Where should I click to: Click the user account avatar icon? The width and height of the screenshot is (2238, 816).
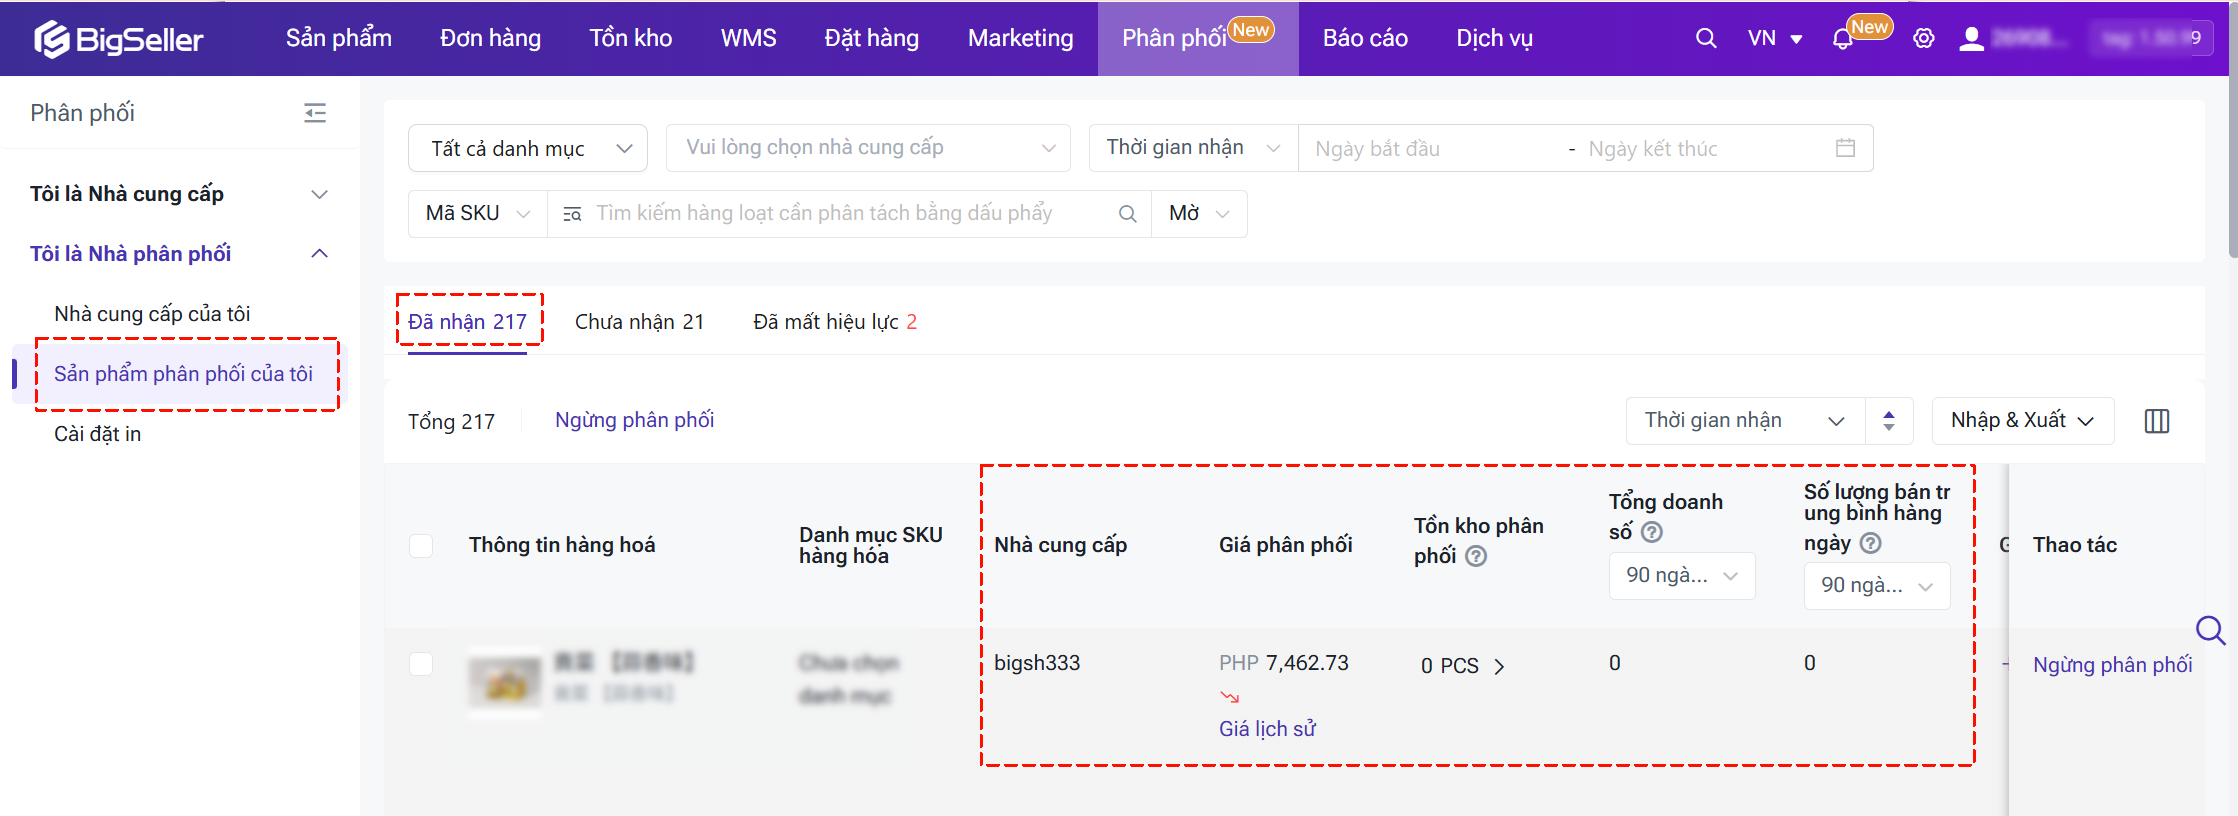1971,39
